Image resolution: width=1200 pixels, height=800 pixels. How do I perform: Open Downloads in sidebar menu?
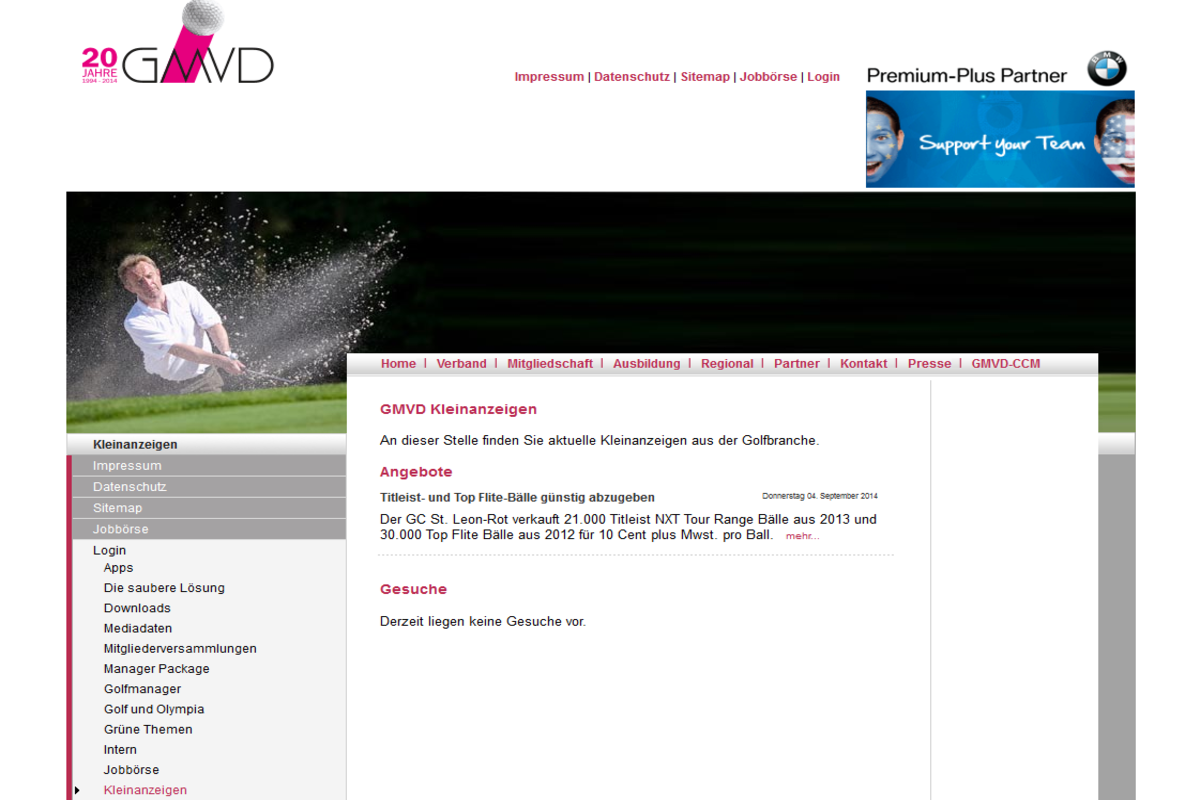click(x=137, y=608)
